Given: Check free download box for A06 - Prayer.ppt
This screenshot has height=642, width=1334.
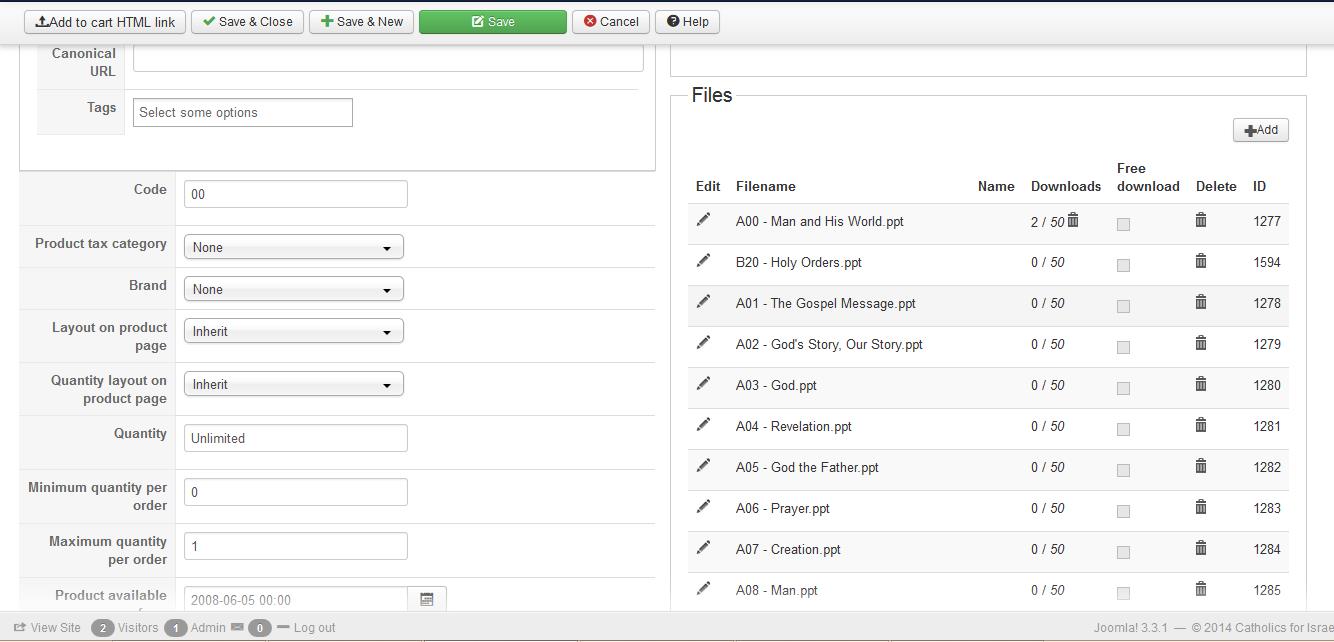Looking at the screenshot, I should (1123, 511).
